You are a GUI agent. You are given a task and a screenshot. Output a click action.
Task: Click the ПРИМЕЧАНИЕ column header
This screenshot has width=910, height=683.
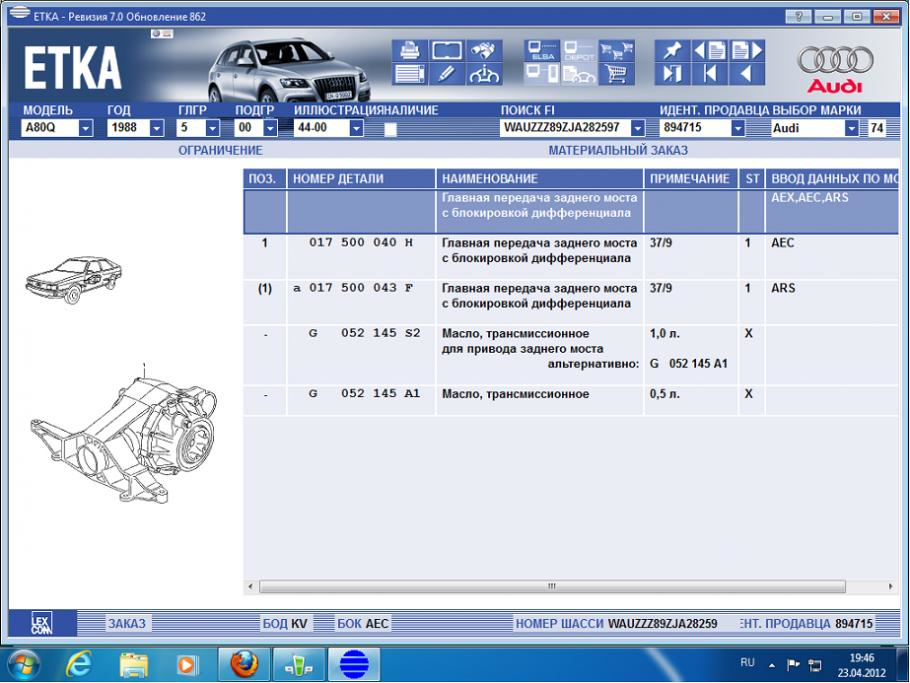pos(690,179)
